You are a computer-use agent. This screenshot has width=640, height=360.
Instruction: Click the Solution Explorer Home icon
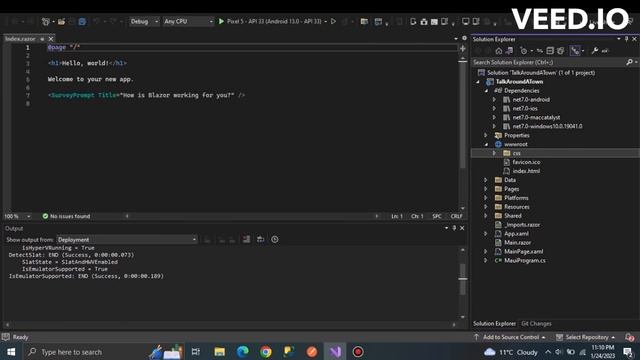[499, 51]
